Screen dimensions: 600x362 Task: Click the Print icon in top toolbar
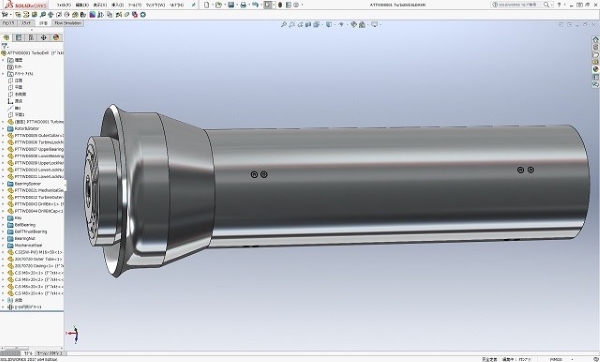coord(243,5)
